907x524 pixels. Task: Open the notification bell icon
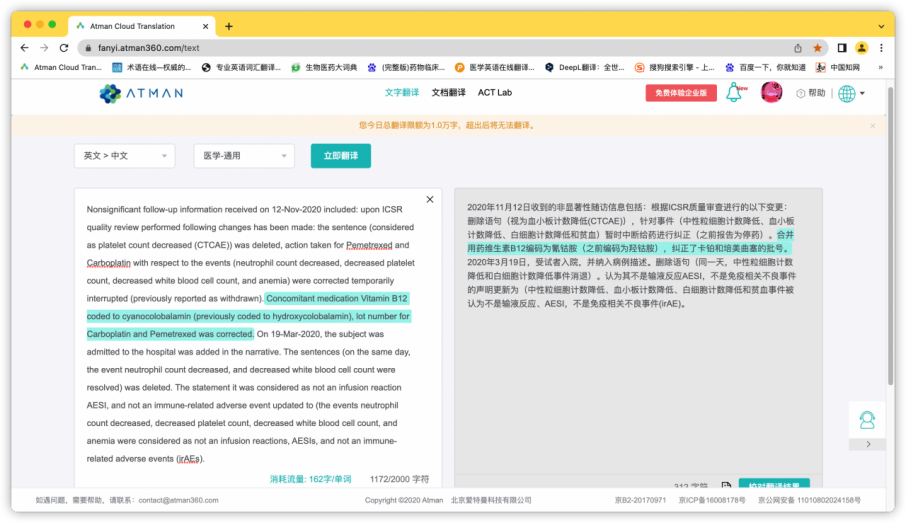point(735,93)
